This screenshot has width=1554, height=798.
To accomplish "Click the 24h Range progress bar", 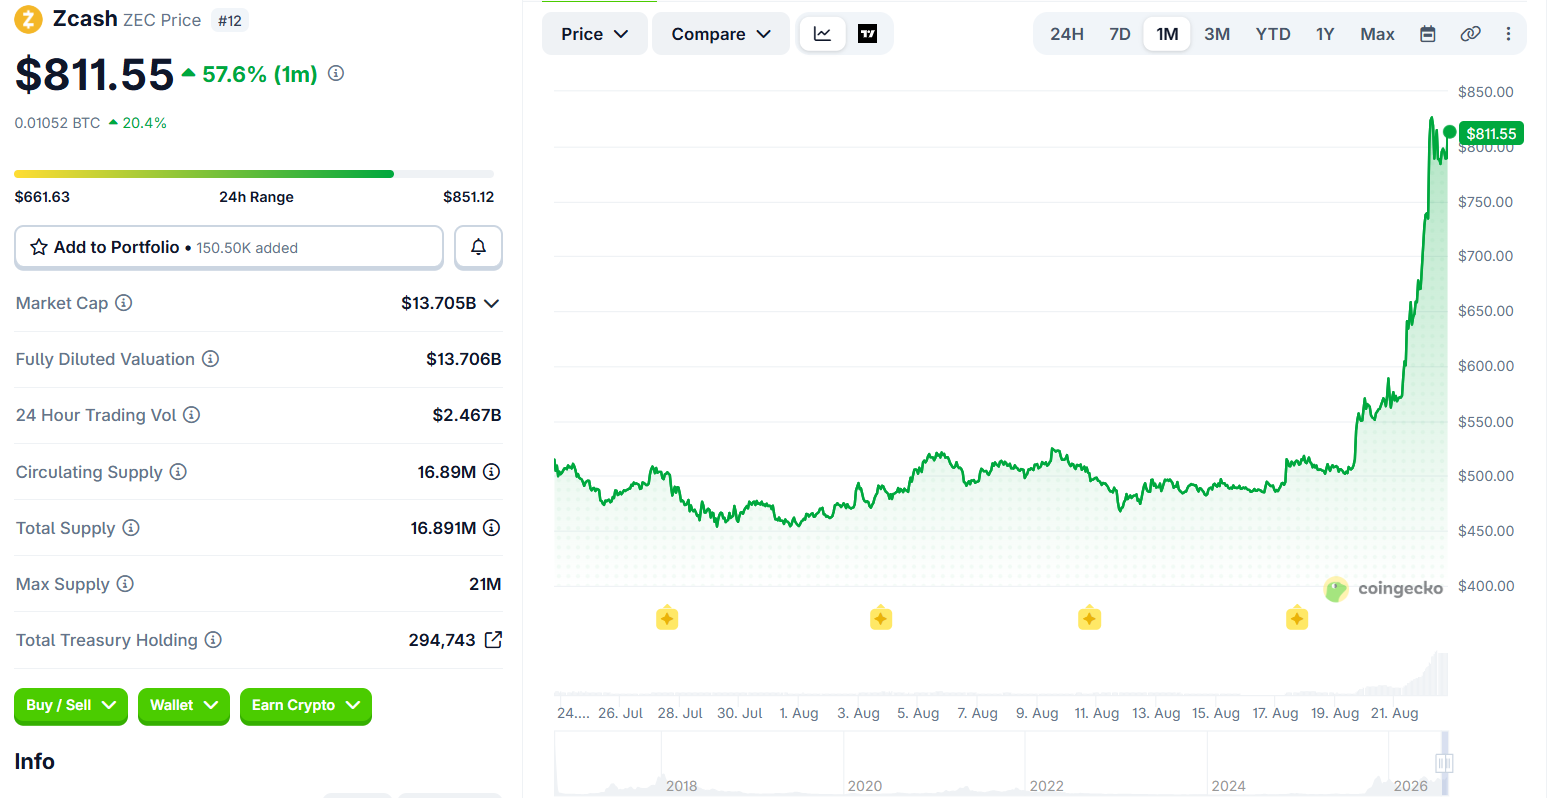I will [254, 174].
